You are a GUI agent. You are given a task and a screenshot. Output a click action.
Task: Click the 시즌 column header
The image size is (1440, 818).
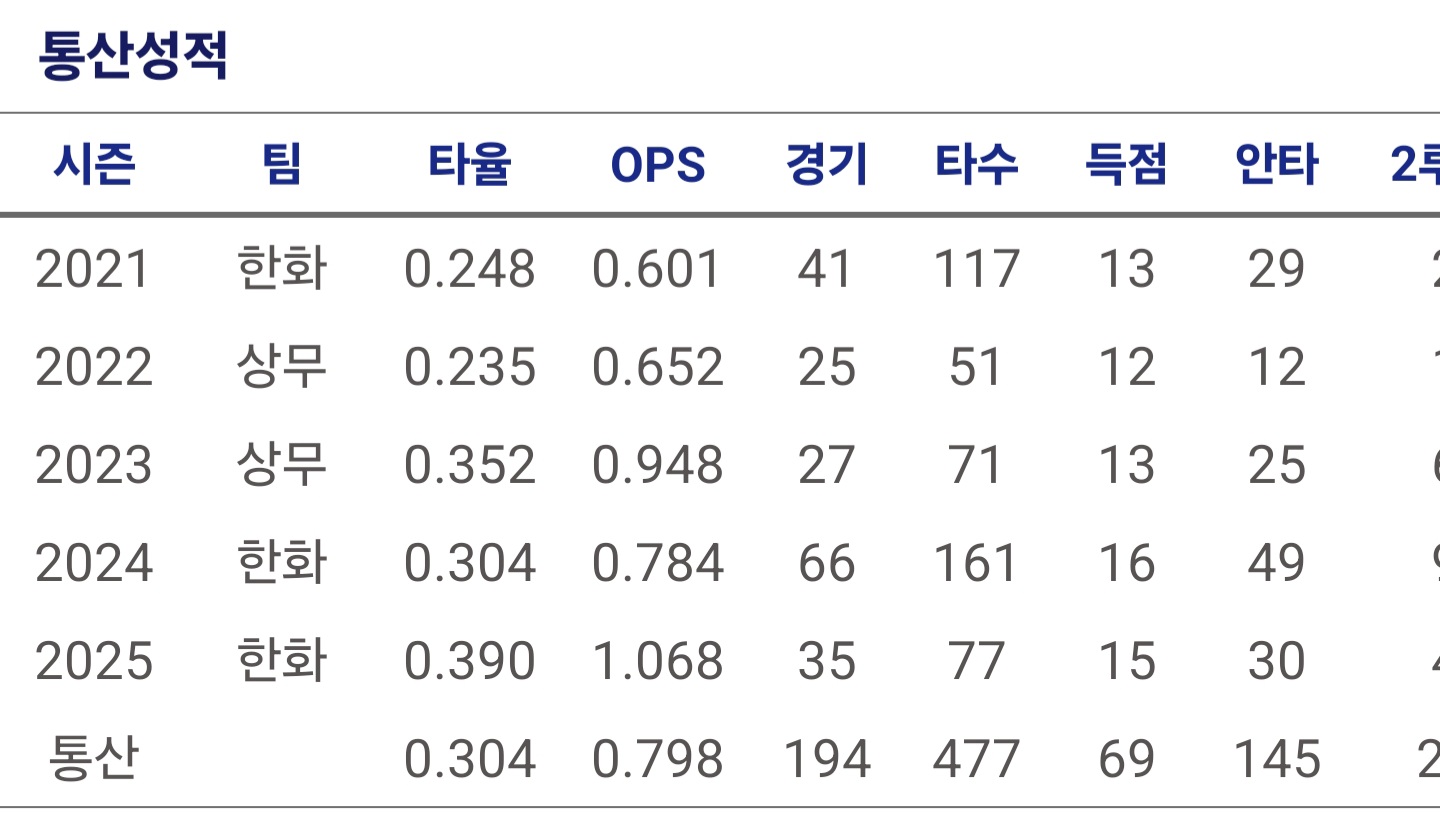pos(94,165)
